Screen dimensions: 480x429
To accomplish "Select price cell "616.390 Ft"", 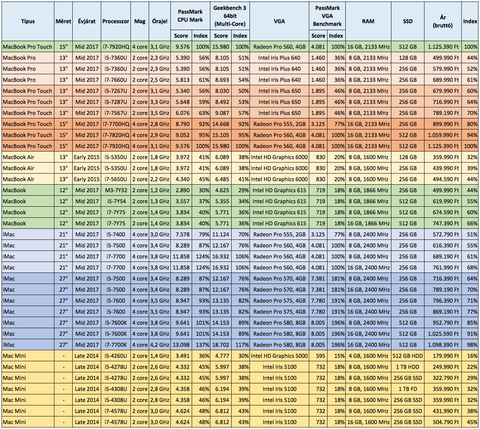I will tap(443, 245).
